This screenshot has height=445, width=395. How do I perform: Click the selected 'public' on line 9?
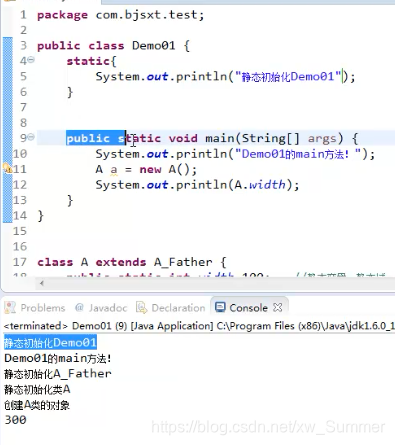(88, 138)
